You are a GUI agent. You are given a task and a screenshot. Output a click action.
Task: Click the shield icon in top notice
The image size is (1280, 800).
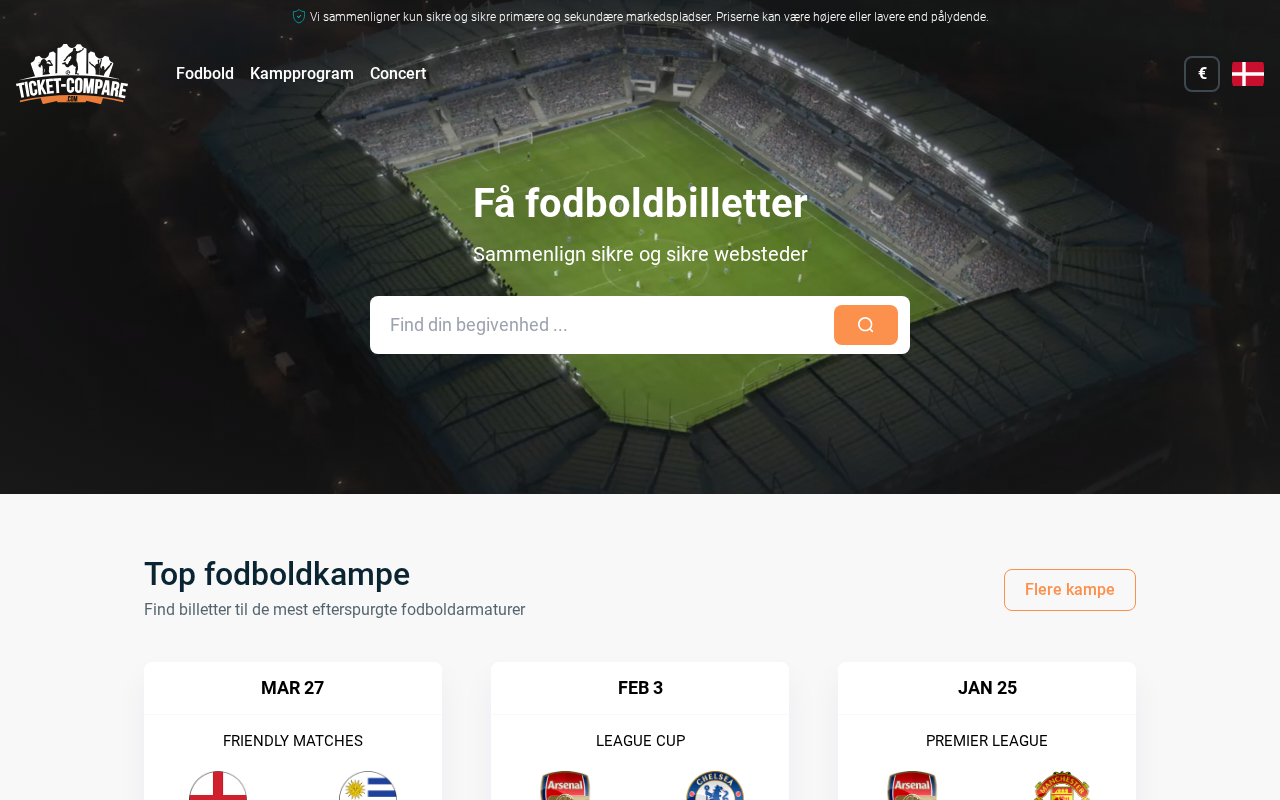299,17
